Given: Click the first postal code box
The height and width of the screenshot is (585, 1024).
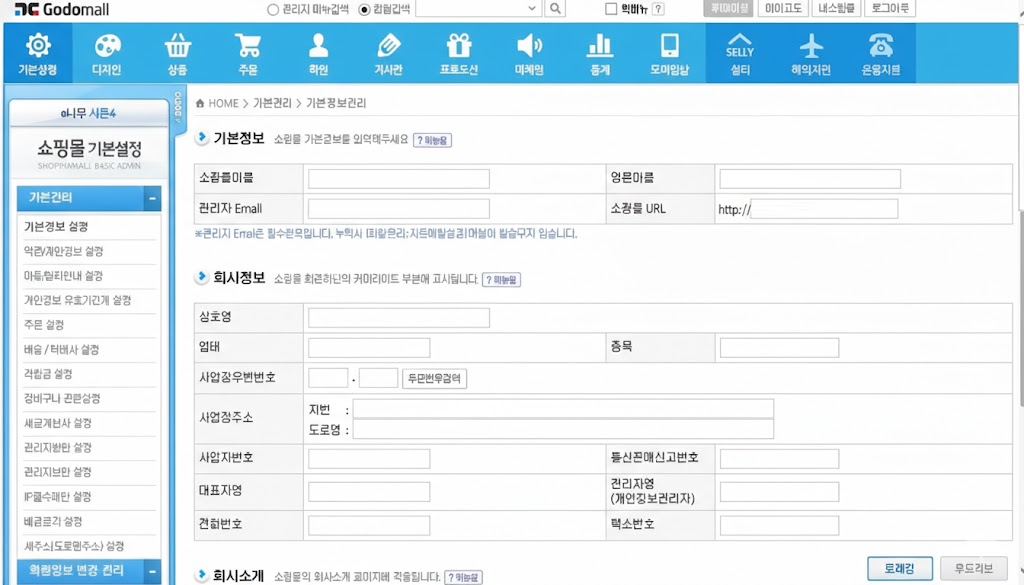Looking at the screenshot, I should tap(328, 378).
